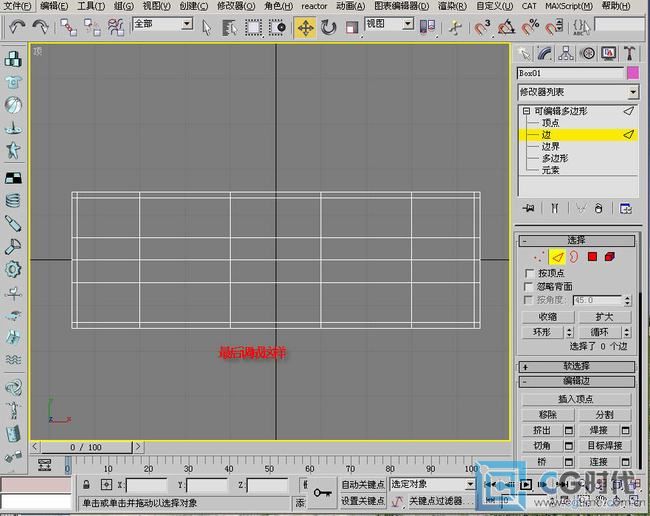Screen dimensions: 650x516
Task: Select the Select and Link tool
Action: tap(68, 27)
